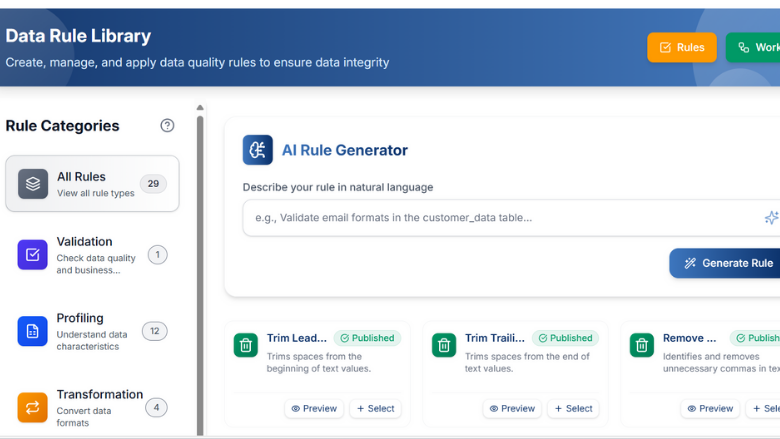The height and width of the screenshot is (439, 780).
Task: Click the natural language rule input field
Action: [x=500, y=217]
